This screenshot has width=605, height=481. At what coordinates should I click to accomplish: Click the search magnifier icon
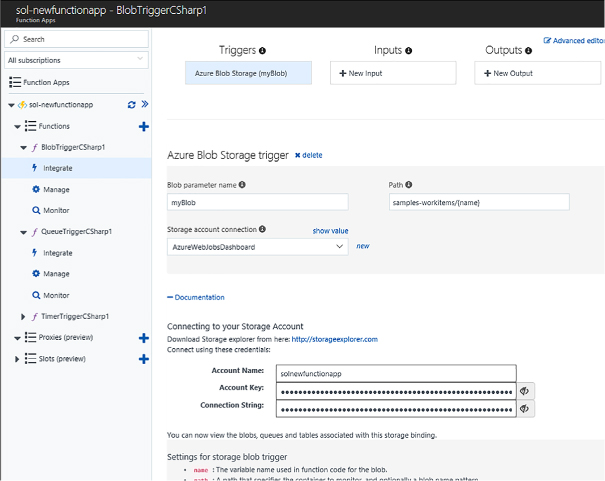[x=15, y=39]
